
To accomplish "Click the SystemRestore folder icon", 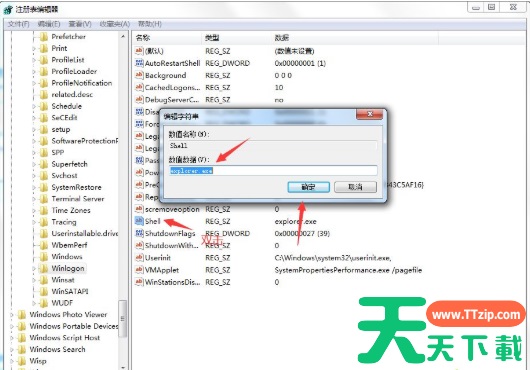I will click(x=44, y=187).
